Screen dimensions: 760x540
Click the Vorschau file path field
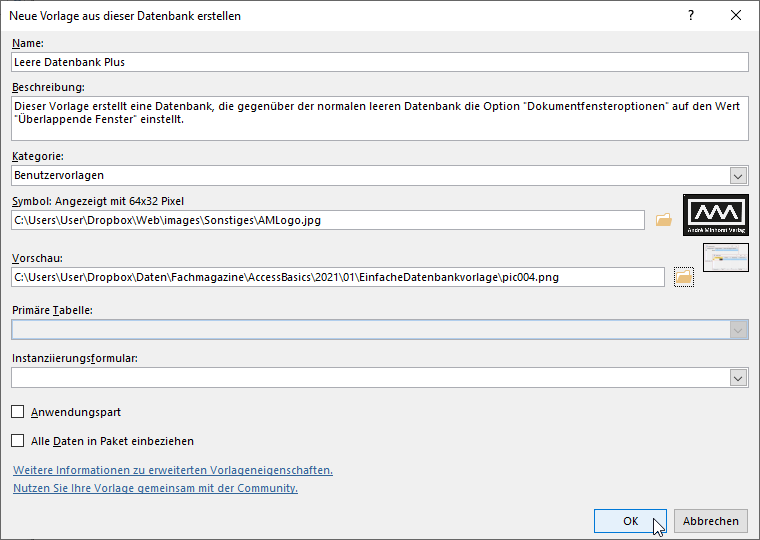(338, 277)
